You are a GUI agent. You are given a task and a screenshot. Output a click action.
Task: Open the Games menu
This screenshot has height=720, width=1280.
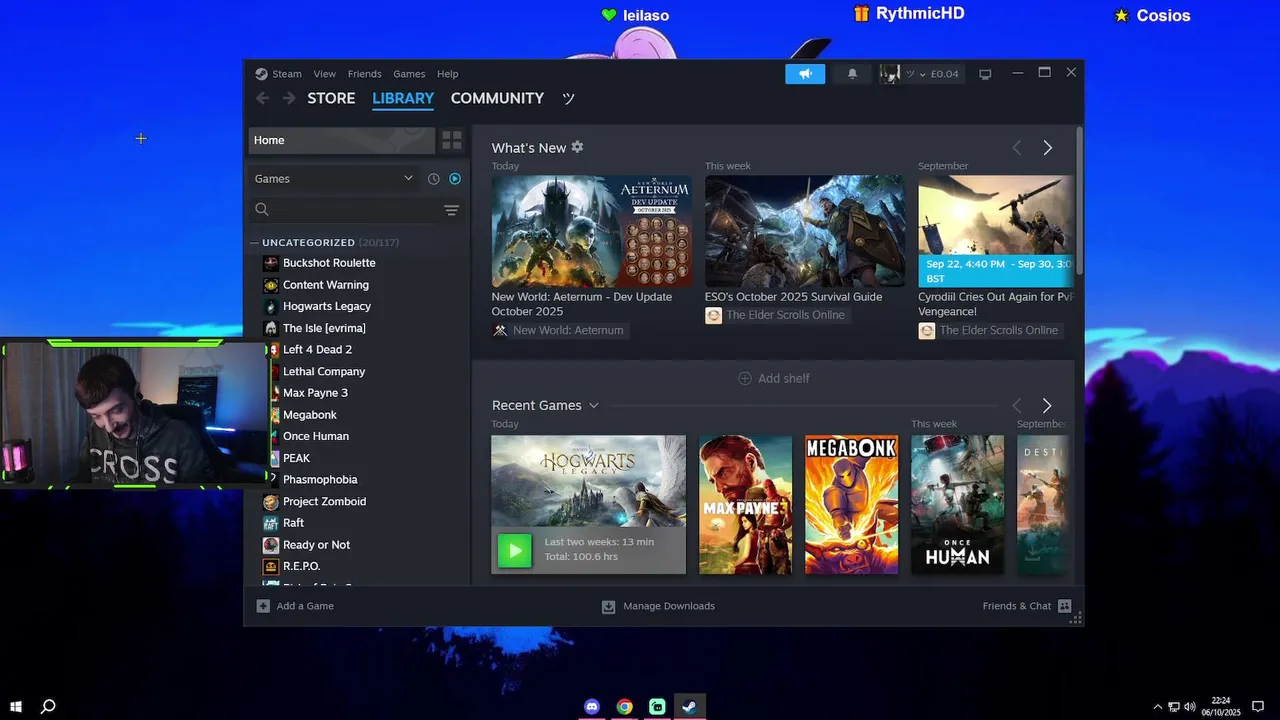click(409, 74)
